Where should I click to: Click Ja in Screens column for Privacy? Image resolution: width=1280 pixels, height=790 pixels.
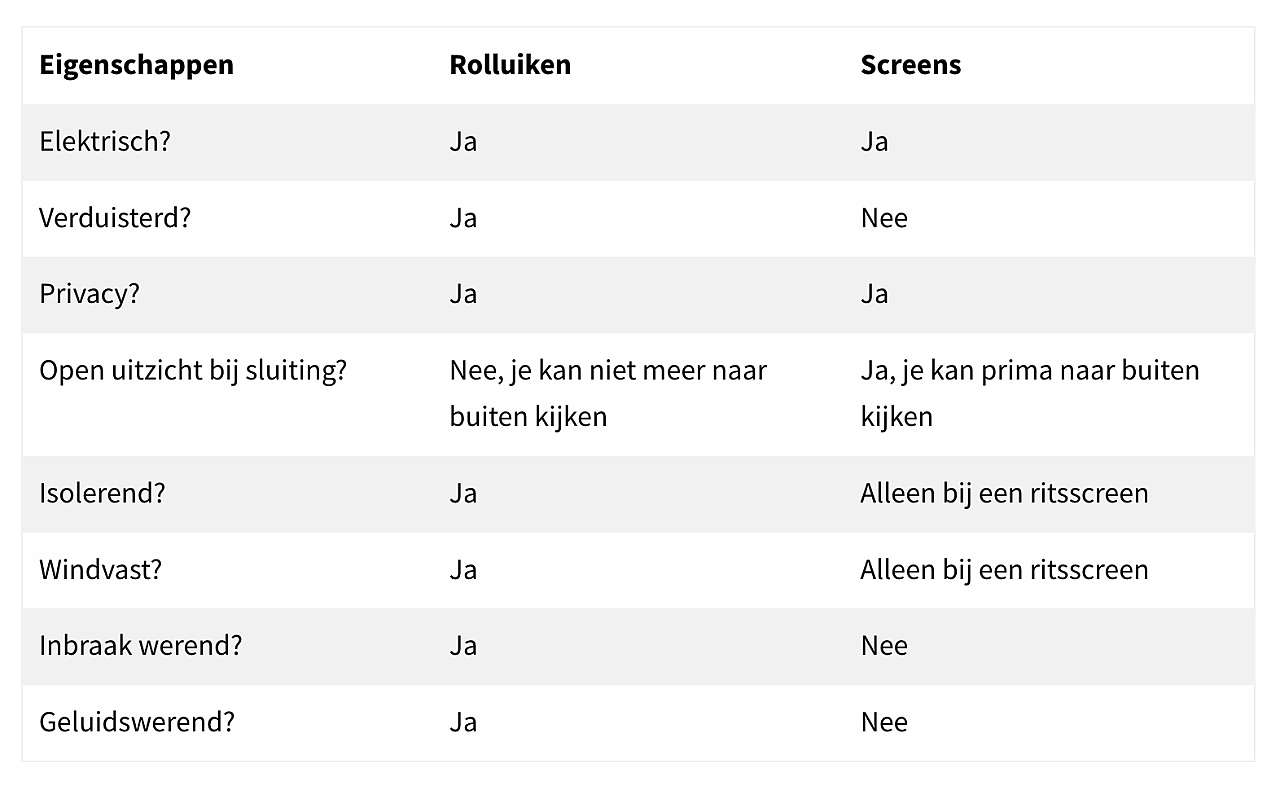pos(874,294)
